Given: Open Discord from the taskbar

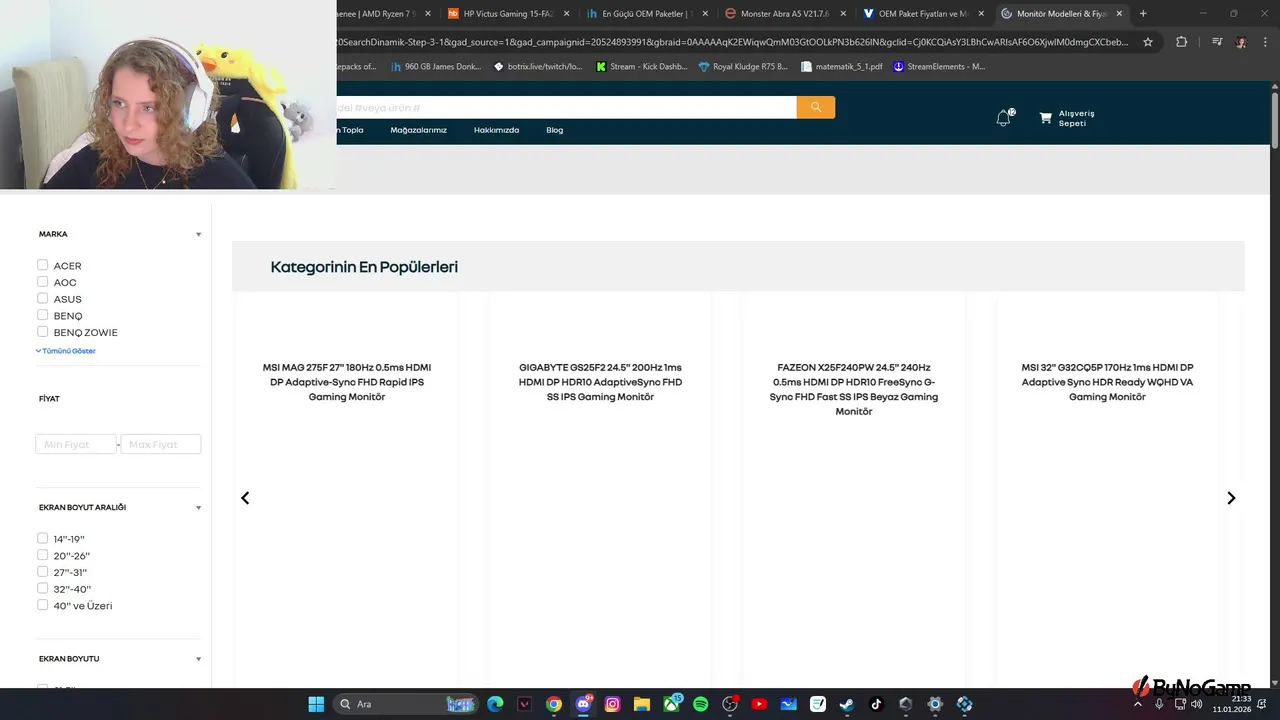Looking at the screenshot, I should click(583, 704).
